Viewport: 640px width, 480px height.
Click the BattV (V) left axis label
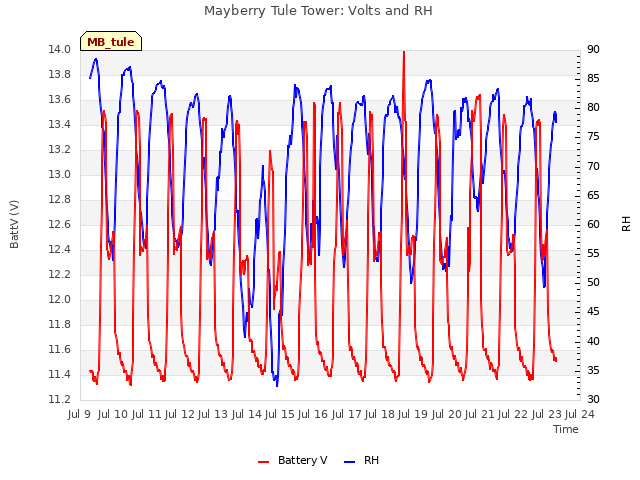14,224
